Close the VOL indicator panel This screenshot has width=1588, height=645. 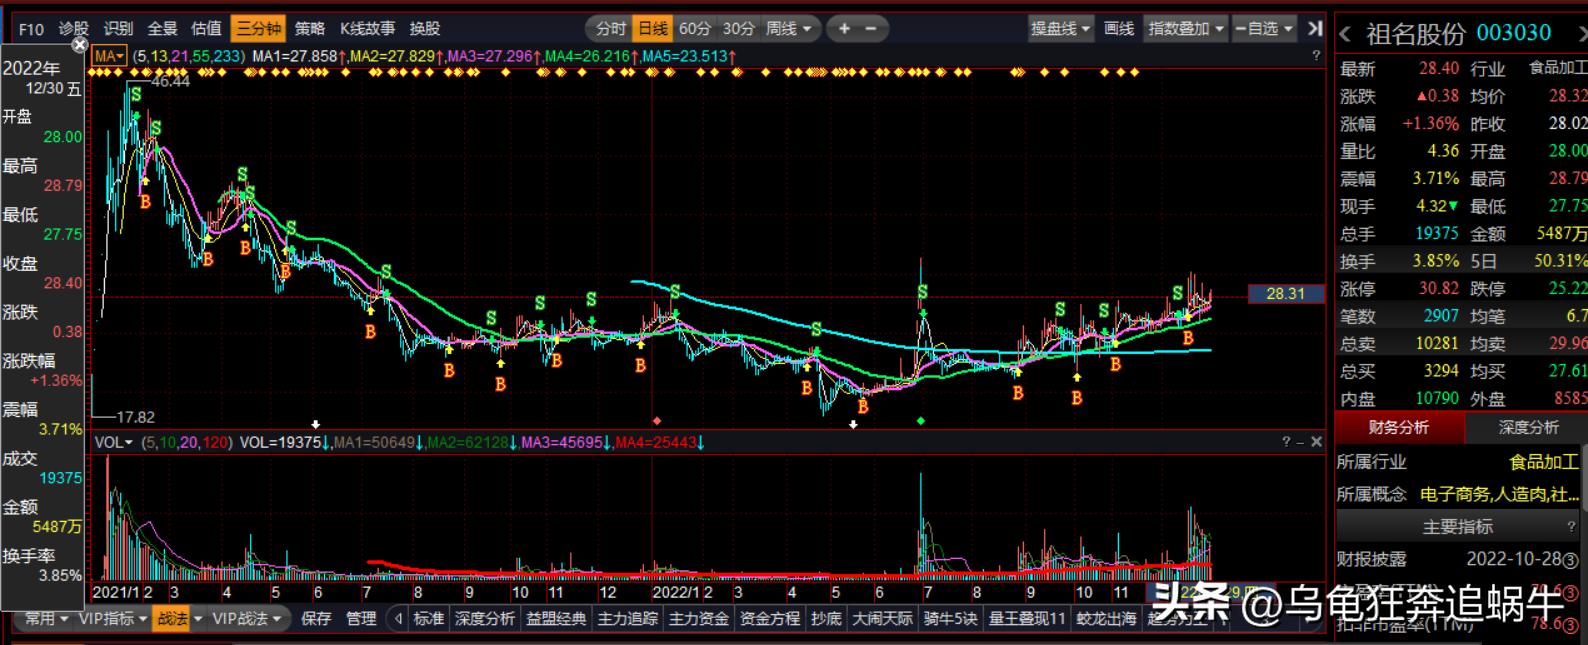click(1316, 442)
